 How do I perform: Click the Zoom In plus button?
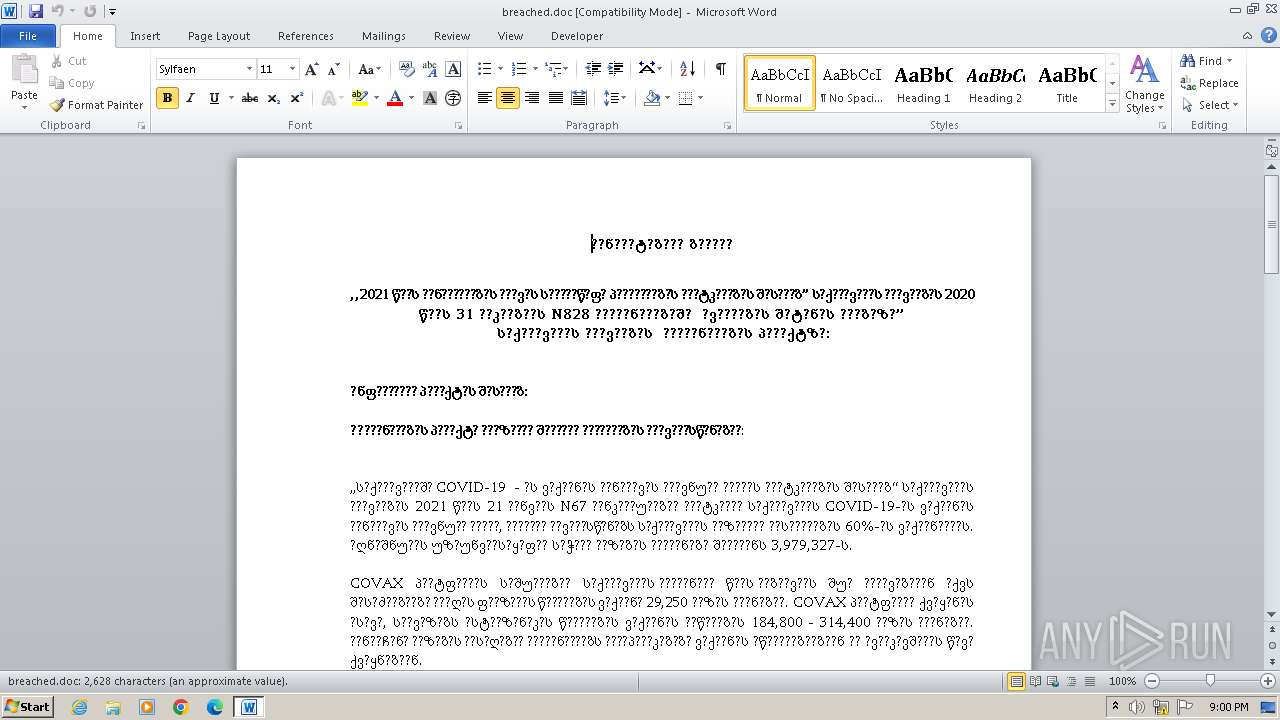click(x=1268, y=681)
